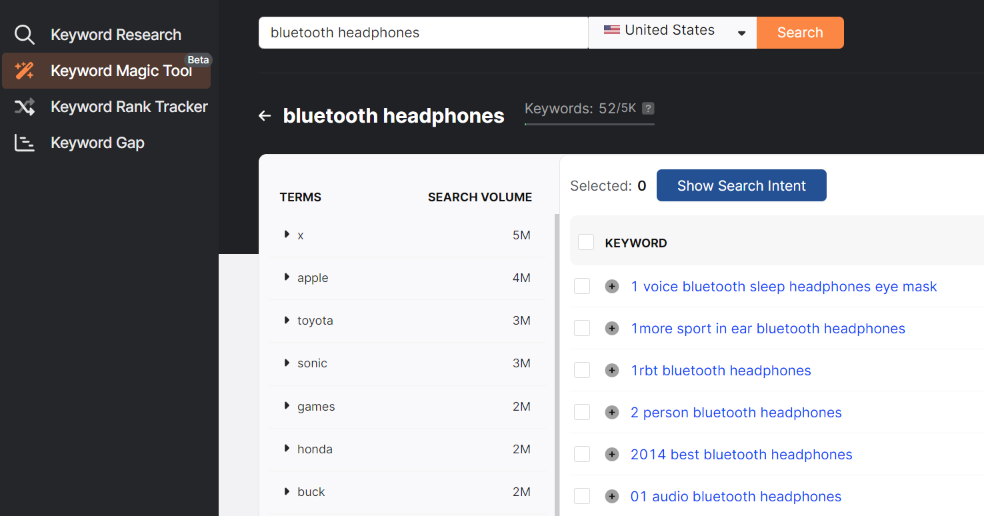This screenshot has height=516, width=984.
Task: Click the Keyword Rank Tracker shuffle icon
Action: 24,107
